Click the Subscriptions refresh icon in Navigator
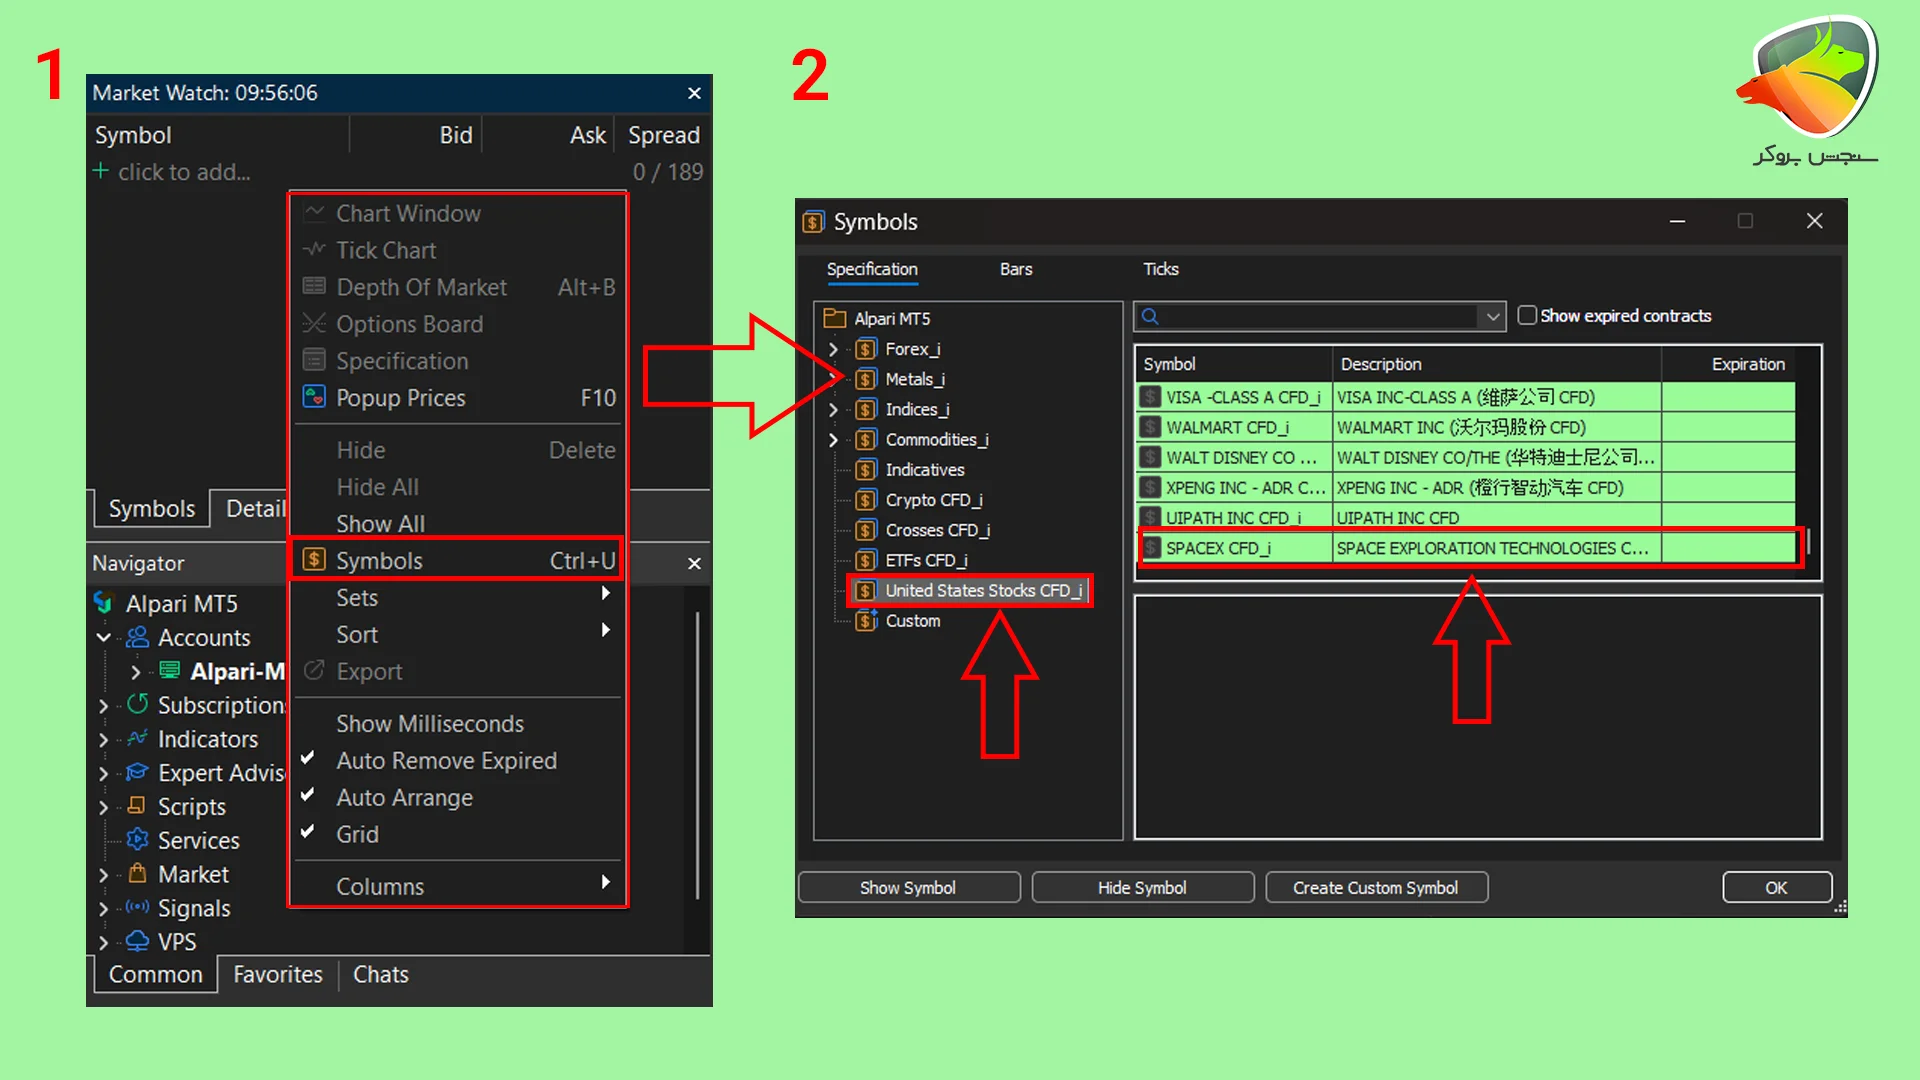This screenshot has width=1920, height=1080. coord(138,704)
